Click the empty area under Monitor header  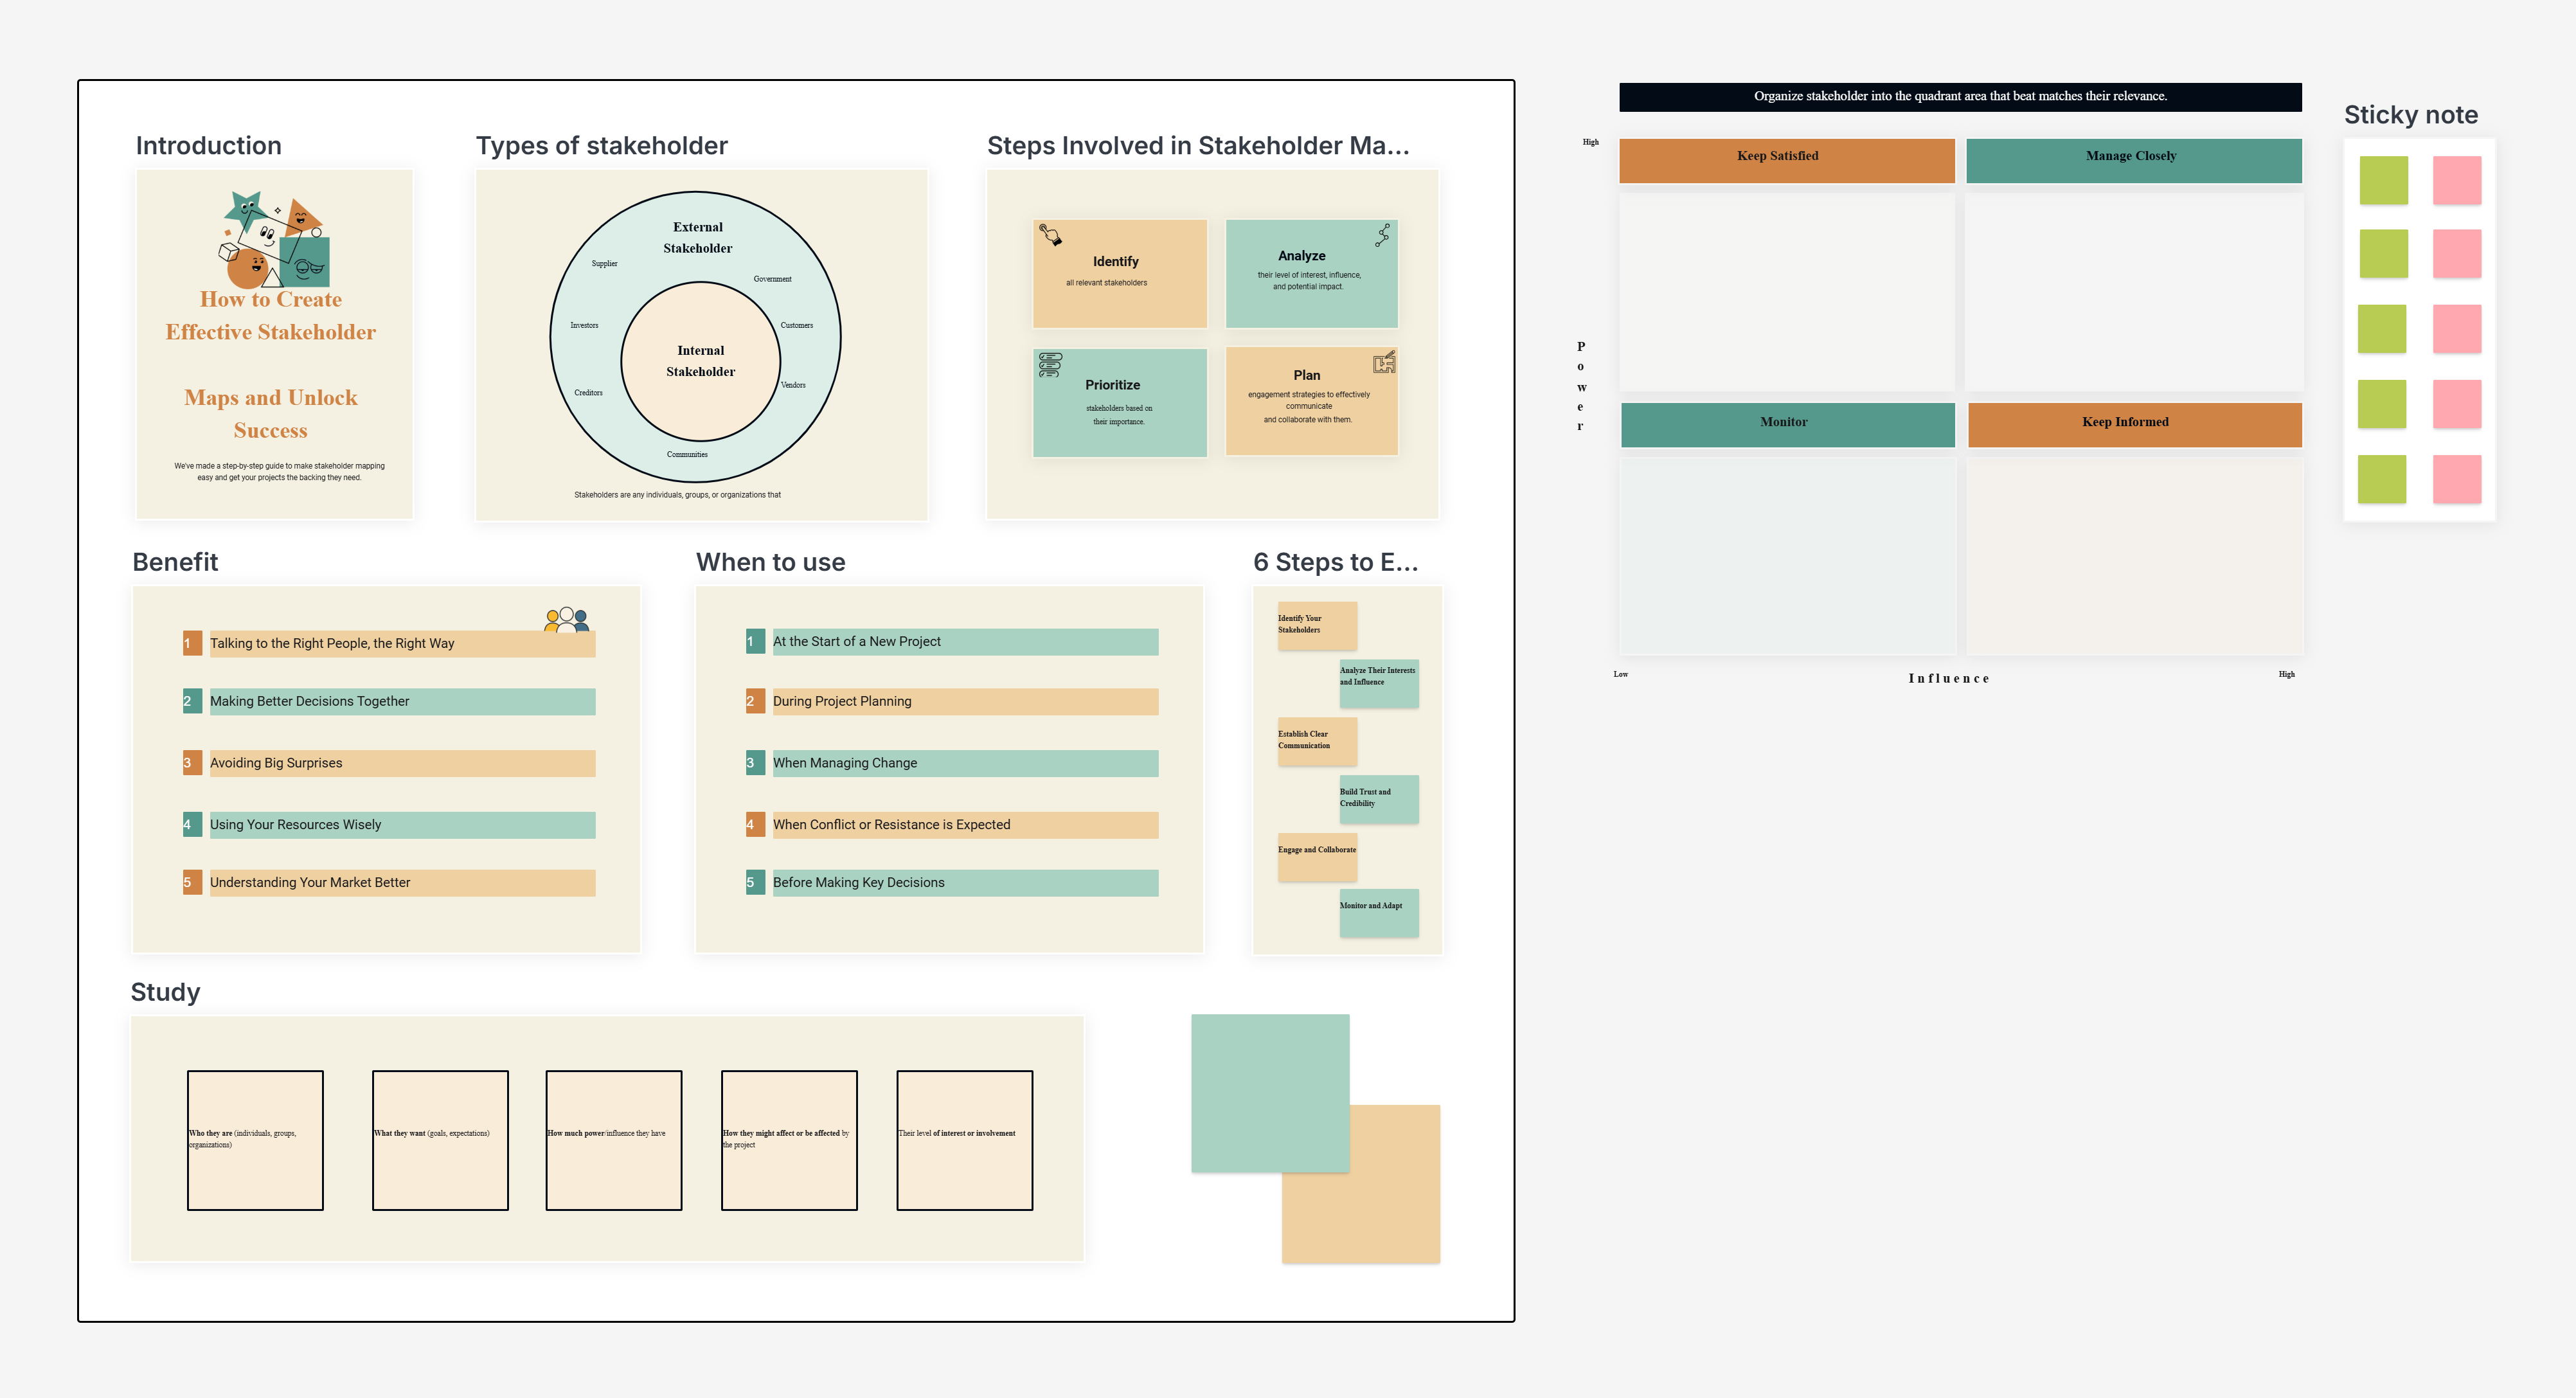pos(1788,556)
